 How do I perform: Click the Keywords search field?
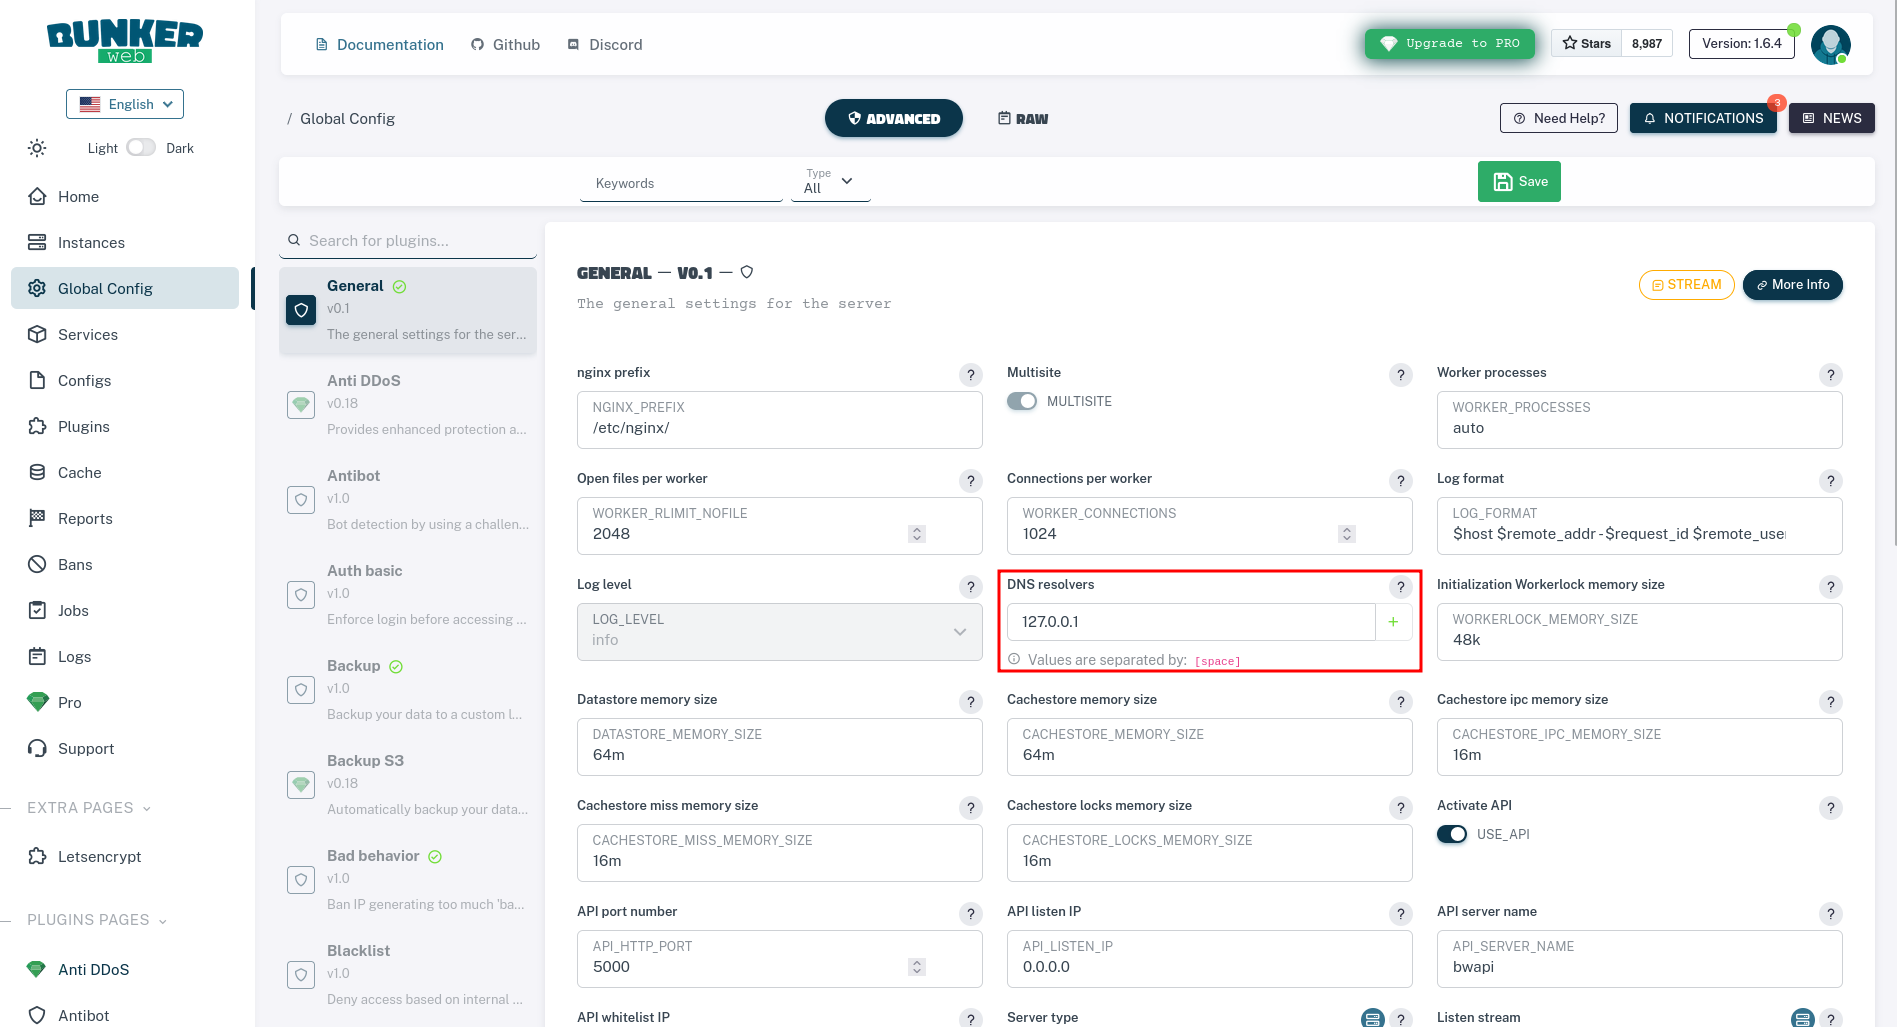tap(680, 183)
